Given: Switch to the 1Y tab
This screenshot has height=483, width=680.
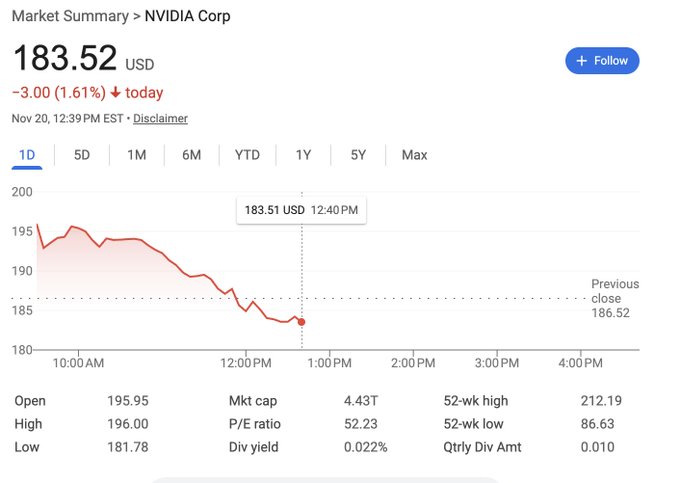Looking at the screenshot, I should 303,155.
